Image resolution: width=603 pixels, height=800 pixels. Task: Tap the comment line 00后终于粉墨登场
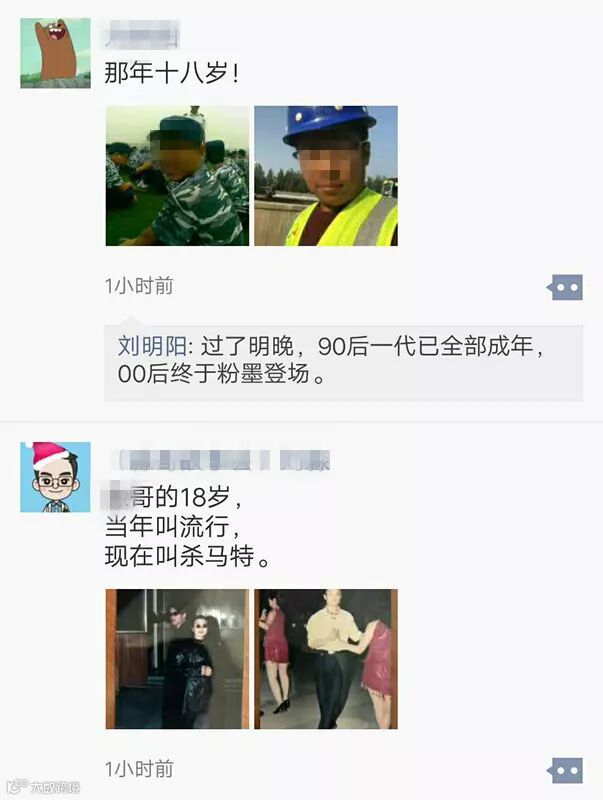(x=221, y=374)
